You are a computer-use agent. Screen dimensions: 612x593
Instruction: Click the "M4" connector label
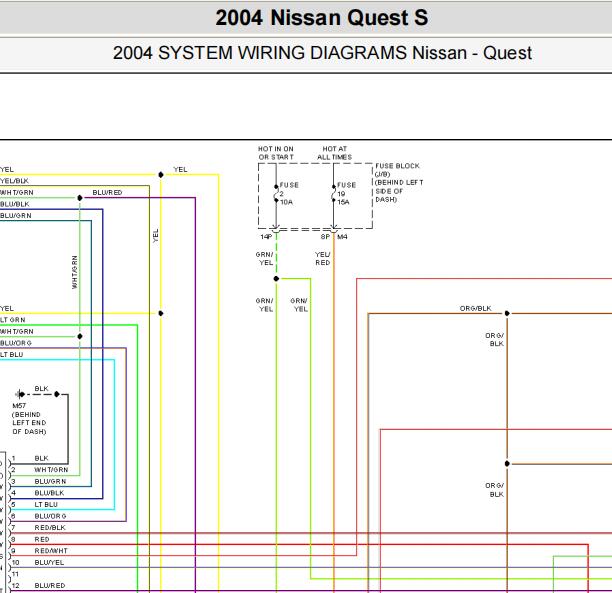coord(342,237)
